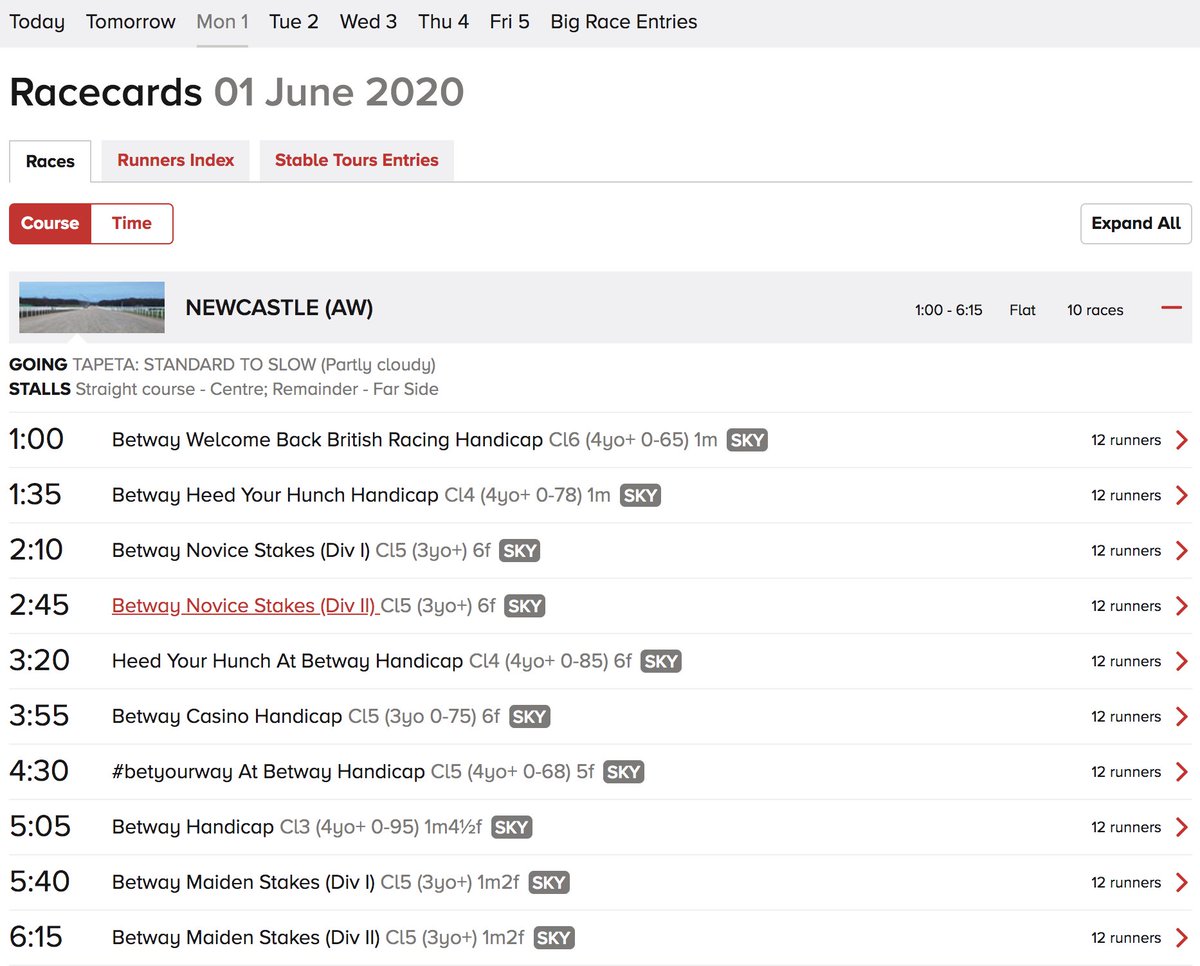The image size is (1200, 966).
Task: Go to Today's racecards
Action: [x=37, y=22]
